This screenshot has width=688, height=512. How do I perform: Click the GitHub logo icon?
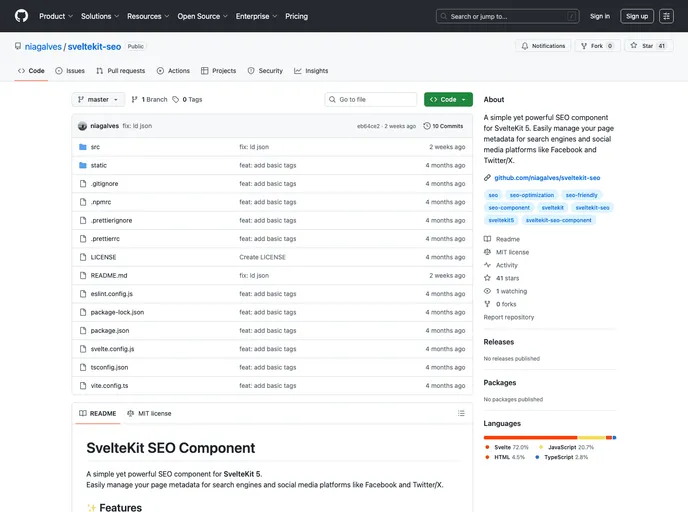point(21,16)
